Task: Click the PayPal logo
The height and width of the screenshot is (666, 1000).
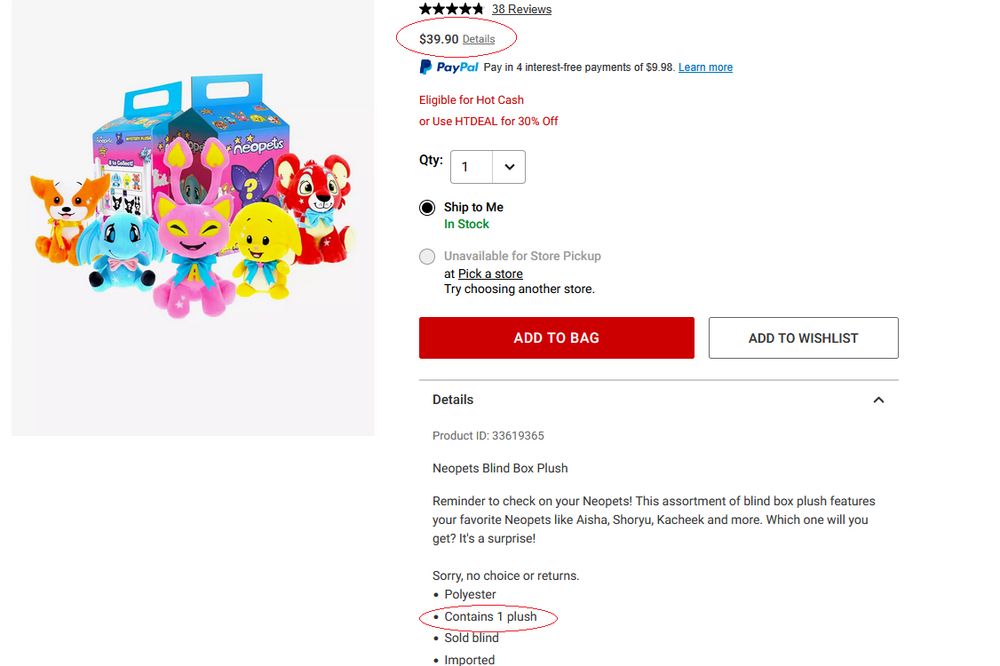Action: 449,67
